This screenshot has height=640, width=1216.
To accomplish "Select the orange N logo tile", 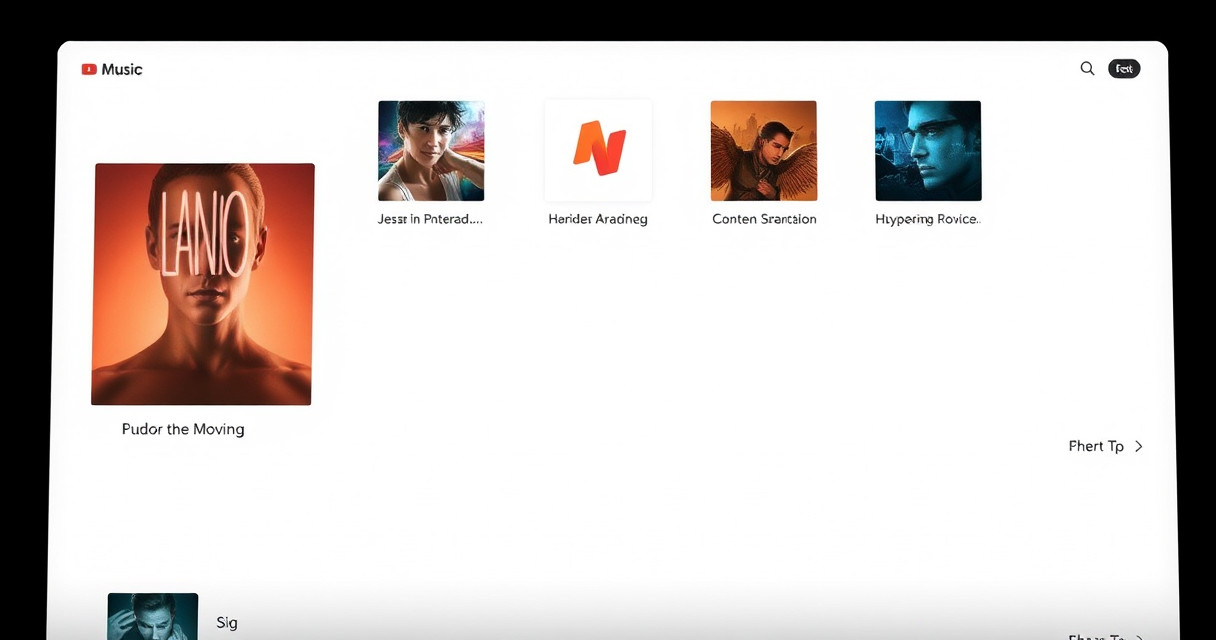I will 598,150.
